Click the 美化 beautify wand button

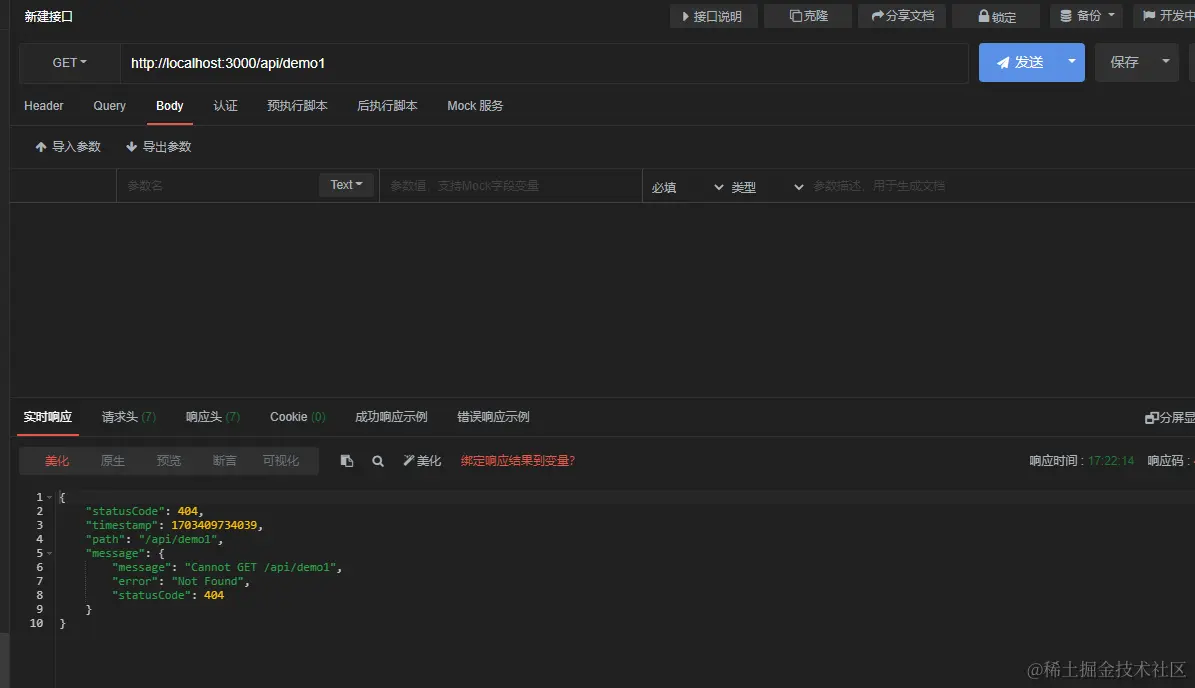[422, 461]
